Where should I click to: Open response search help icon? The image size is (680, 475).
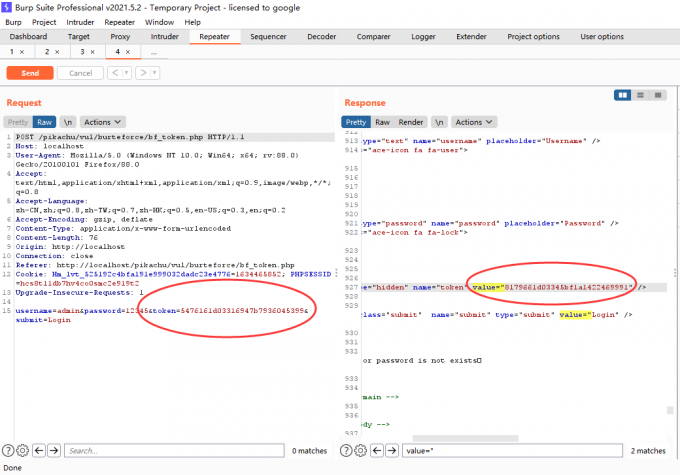click(346, 451)
